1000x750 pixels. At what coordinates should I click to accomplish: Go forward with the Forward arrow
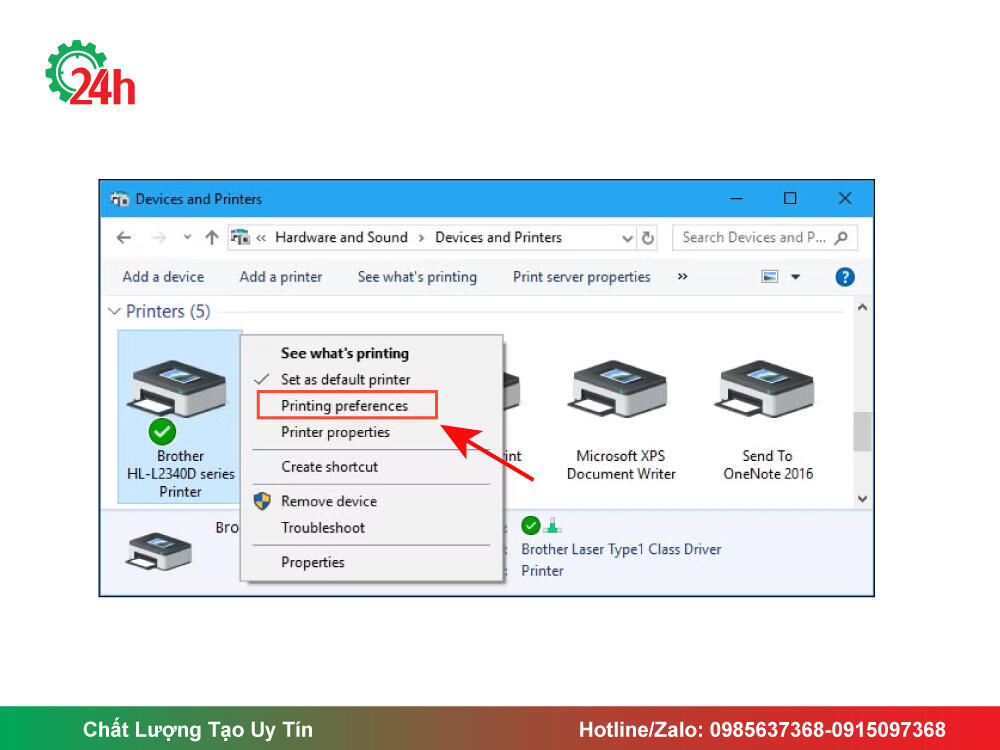(x=159, y=238)
